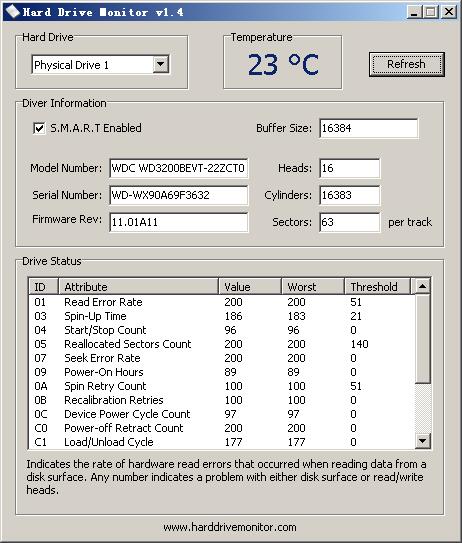The width and height of the screenshot is (462, 543).
Task: Click the 23 °C temperature reading
Action: coord(283,64)
